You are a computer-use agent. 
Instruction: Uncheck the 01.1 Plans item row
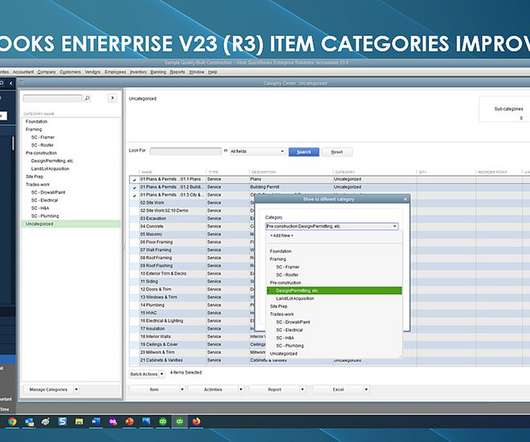click(134, 179)
